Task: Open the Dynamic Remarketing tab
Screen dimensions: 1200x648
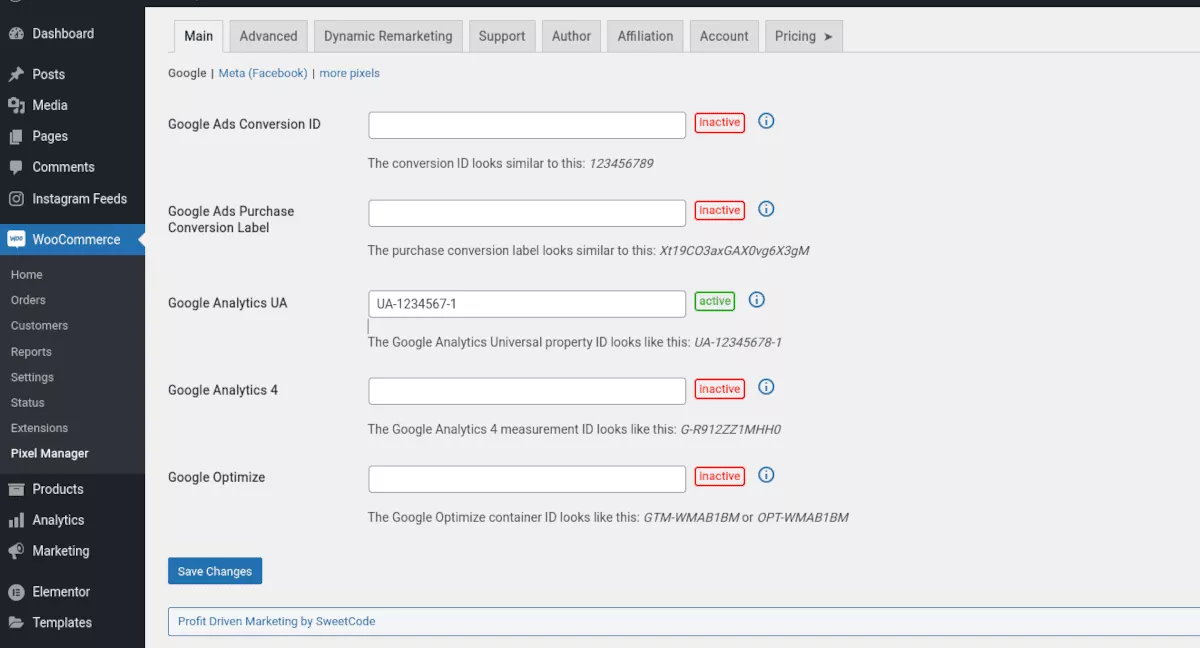Action: pos(388,36)
